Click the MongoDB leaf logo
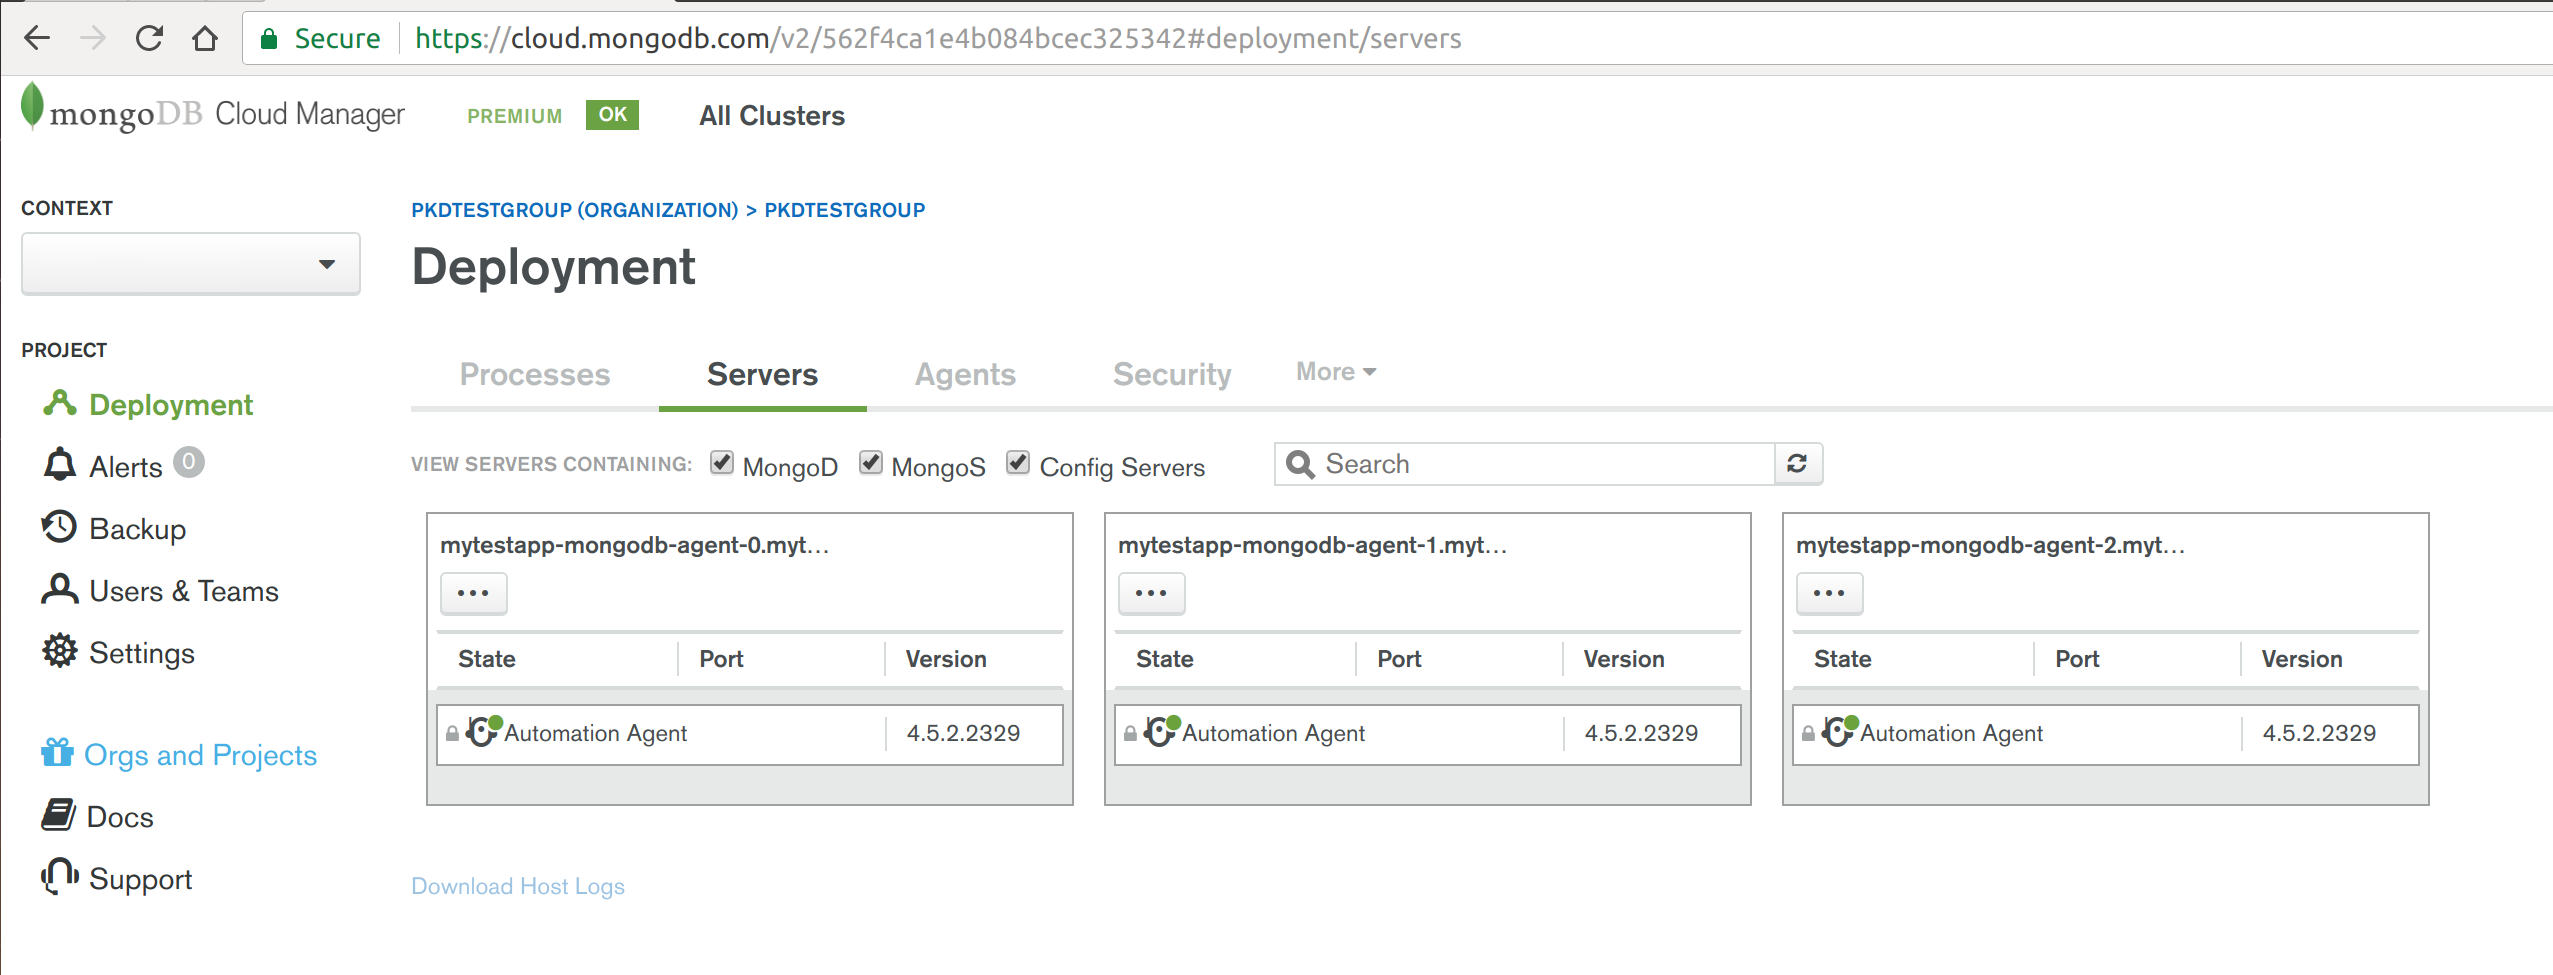Viewport: 2553px width, 975px height. pyautogui.click(x=32, y=106)
